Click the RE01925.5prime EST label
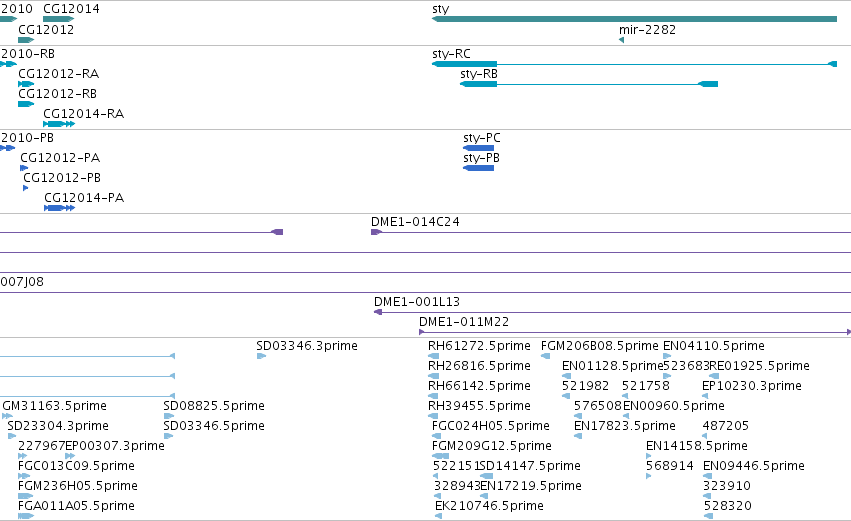Screen dimensions: 851x521 pos(760,366)
